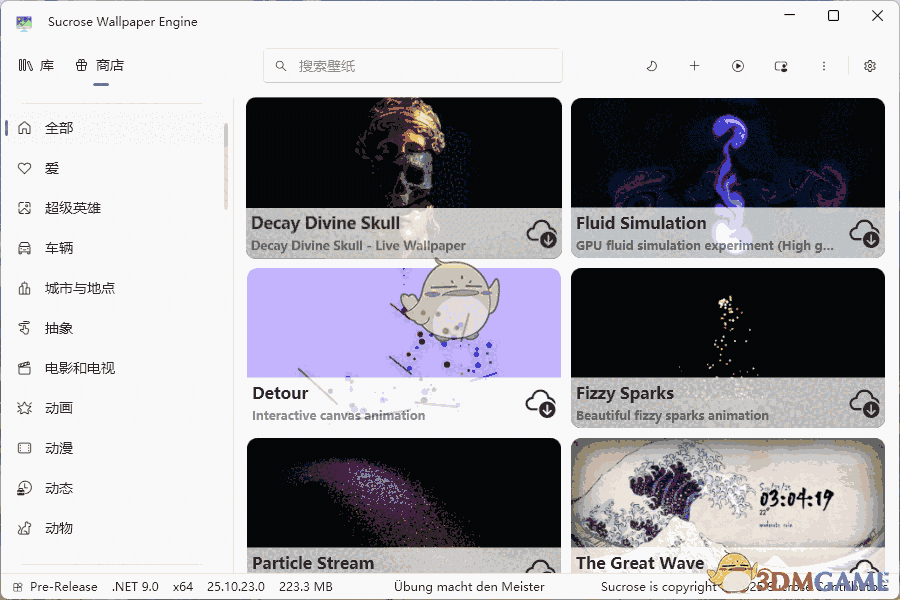Image resolution: width=900 pixels, height=600 pixels.
Task: Switch to the 超级英雄 category
Action: click(x=68, y=208)
